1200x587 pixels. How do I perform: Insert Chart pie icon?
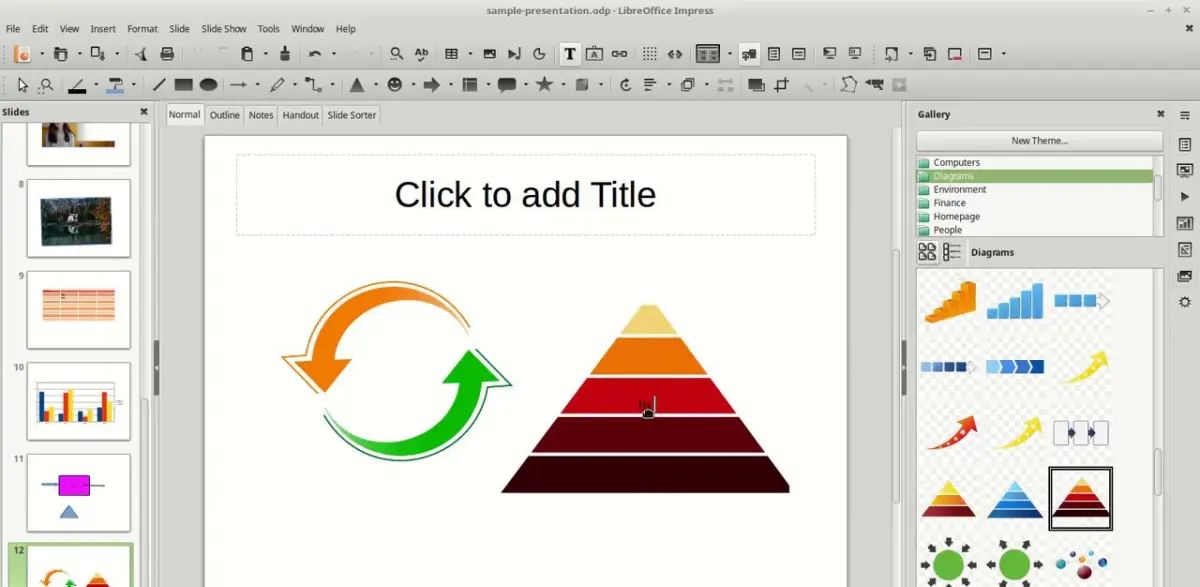(x=540, y=54)
